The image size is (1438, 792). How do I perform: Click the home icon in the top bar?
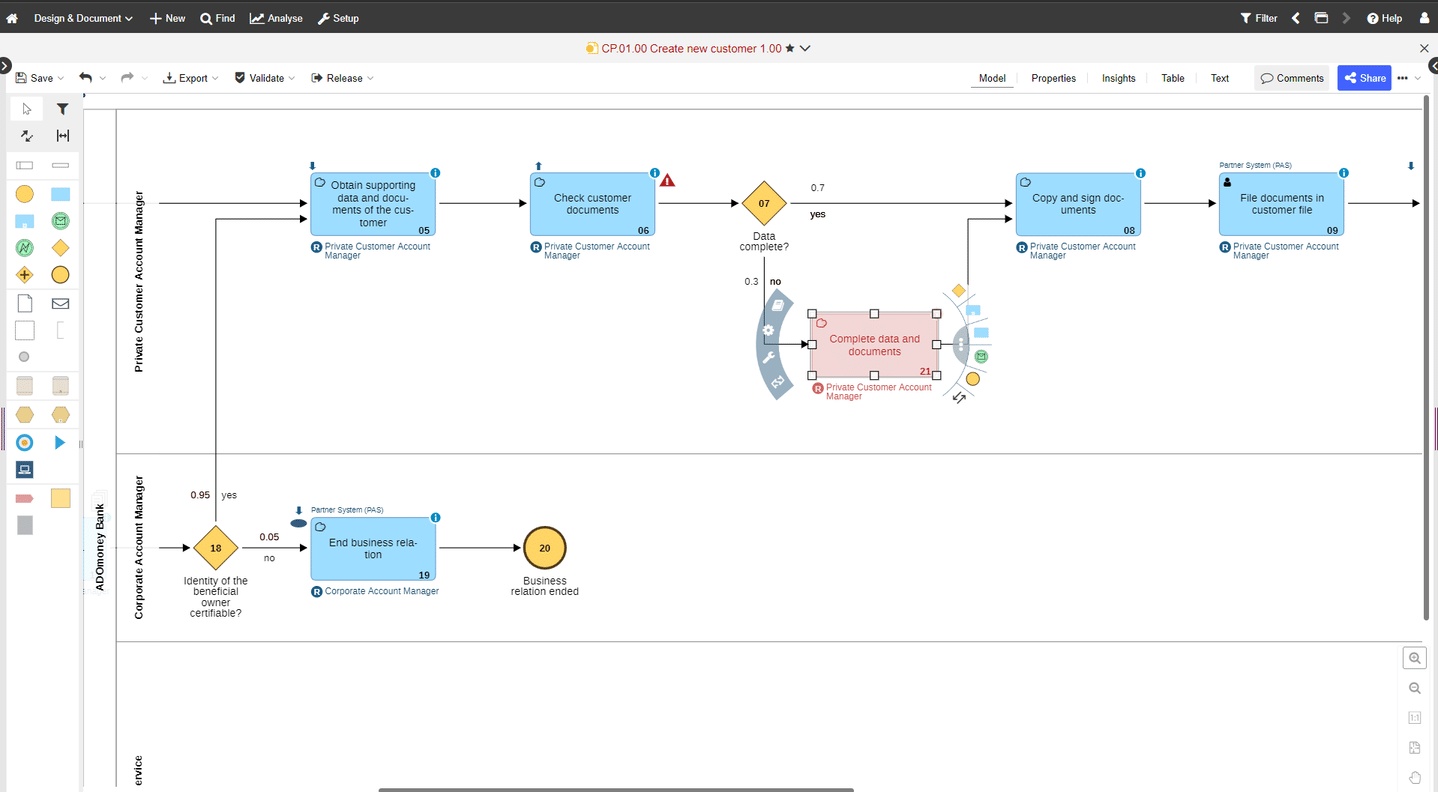click(x=12, y=18)
